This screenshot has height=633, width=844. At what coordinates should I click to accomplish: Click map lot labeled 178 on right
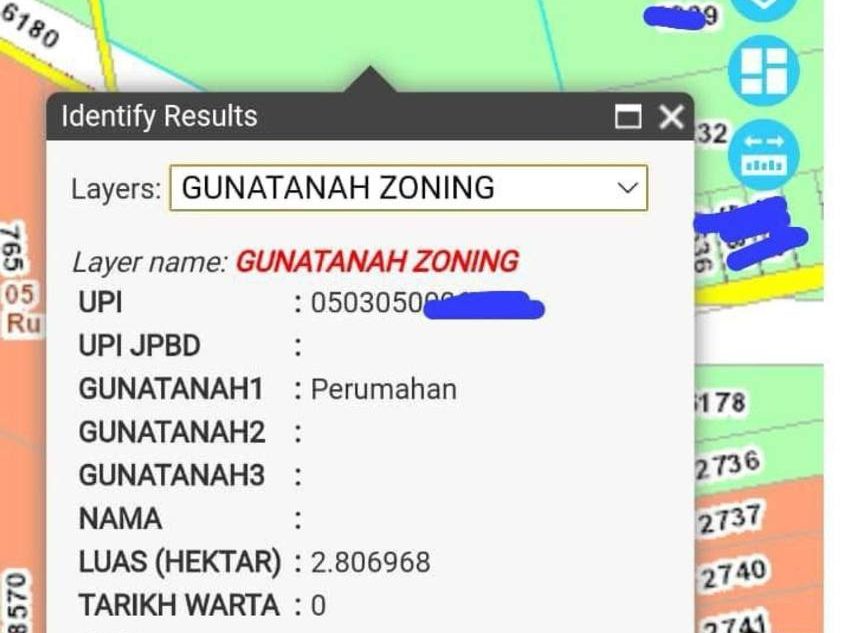[720, 404]
